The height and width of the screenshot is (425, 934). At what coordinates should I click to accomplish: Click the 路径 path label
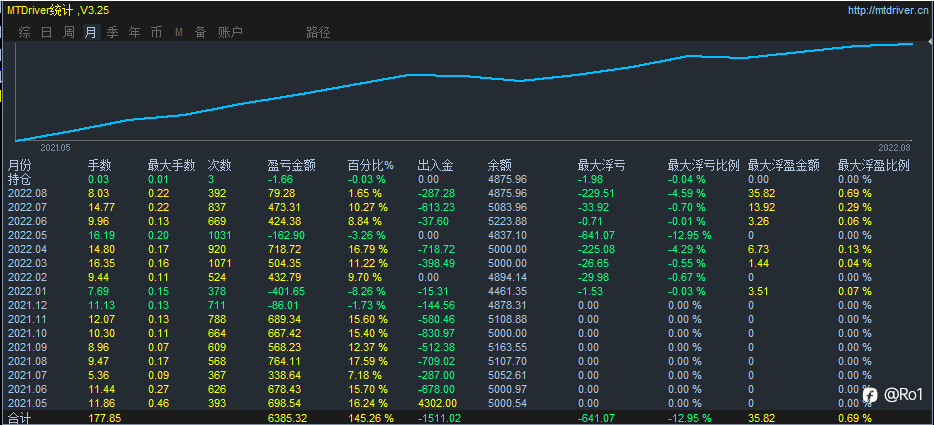pos(318,32)
